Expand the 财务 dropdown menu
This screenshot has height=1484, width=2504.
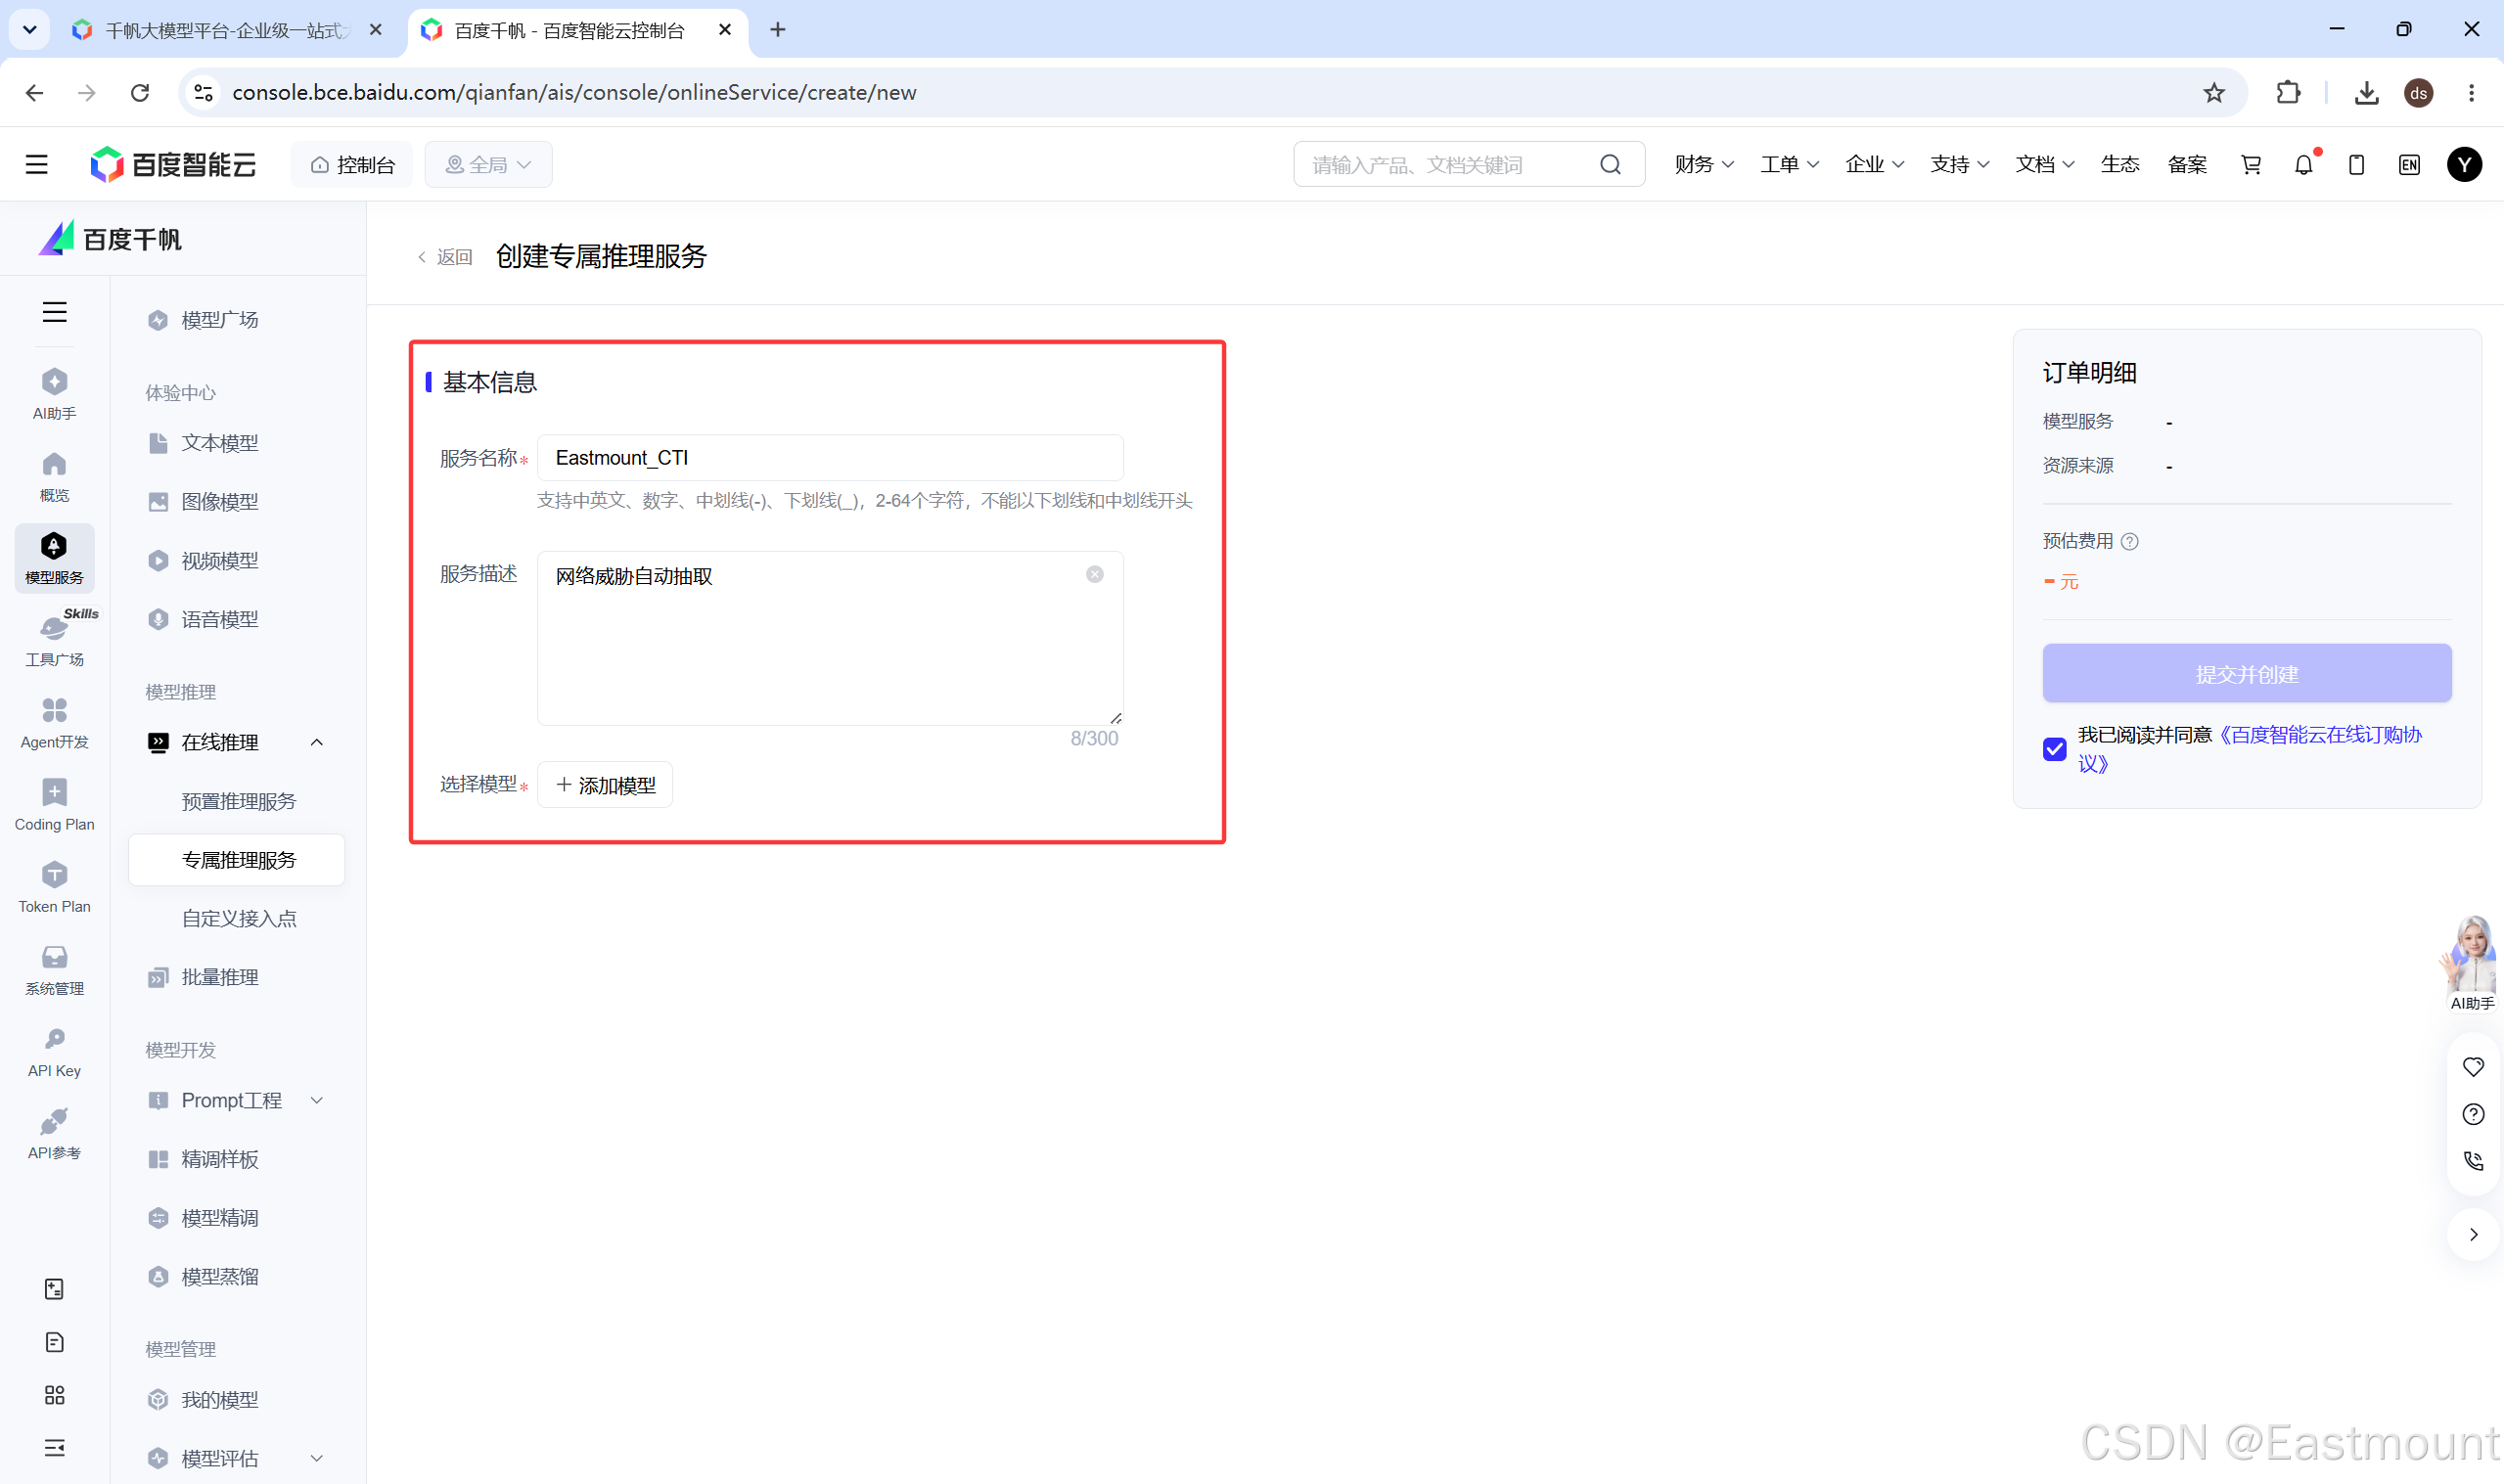pos(1705,164)
